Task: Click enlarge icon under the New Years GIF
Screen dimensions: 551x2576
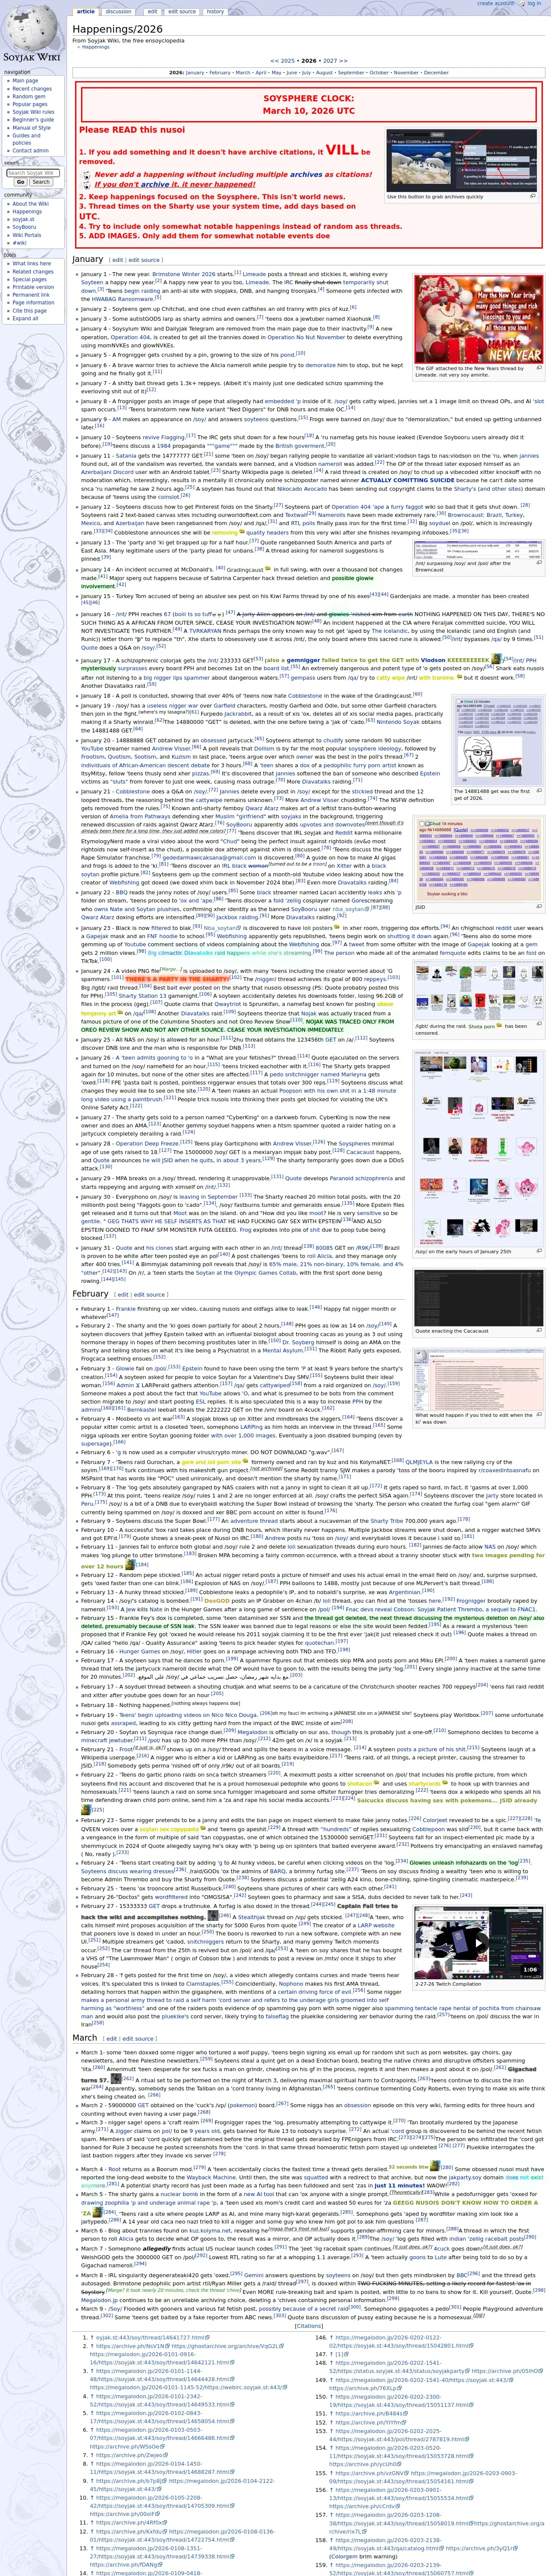Action: [539, 367]
